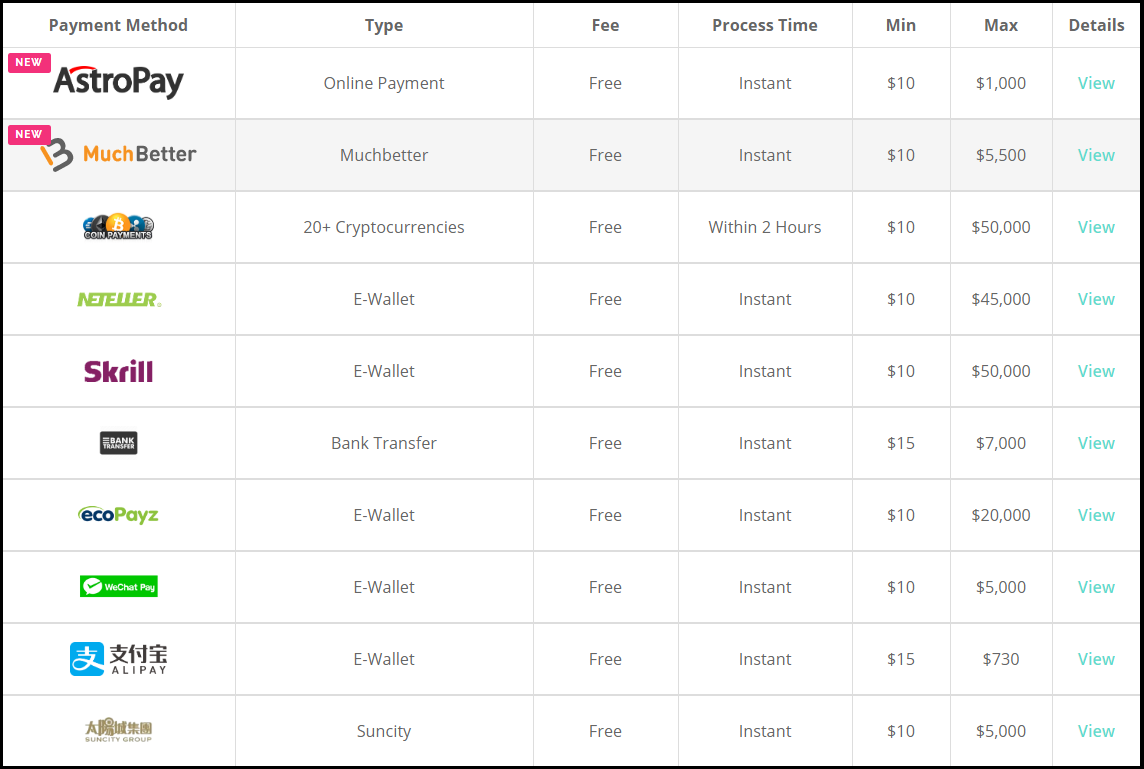The width and height of the screenshot is (1144, 769).
Task: Select the ecoPayz logo
Action: (x=118, y=515)
